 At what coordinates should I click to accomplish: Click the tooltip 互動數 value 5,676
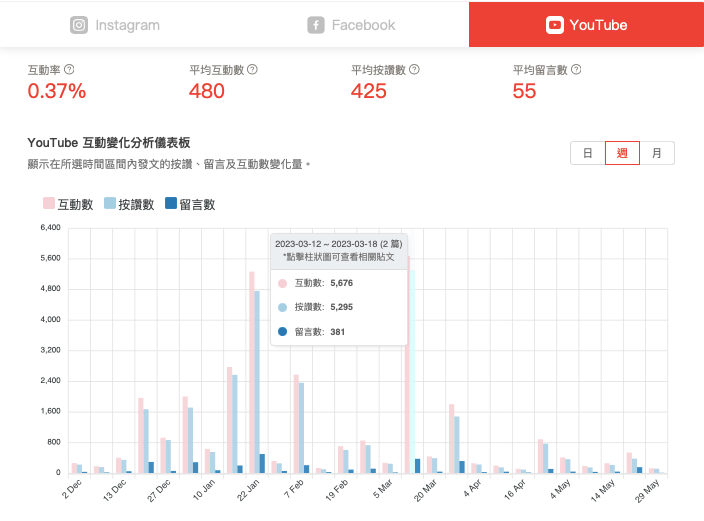point(342,283)
